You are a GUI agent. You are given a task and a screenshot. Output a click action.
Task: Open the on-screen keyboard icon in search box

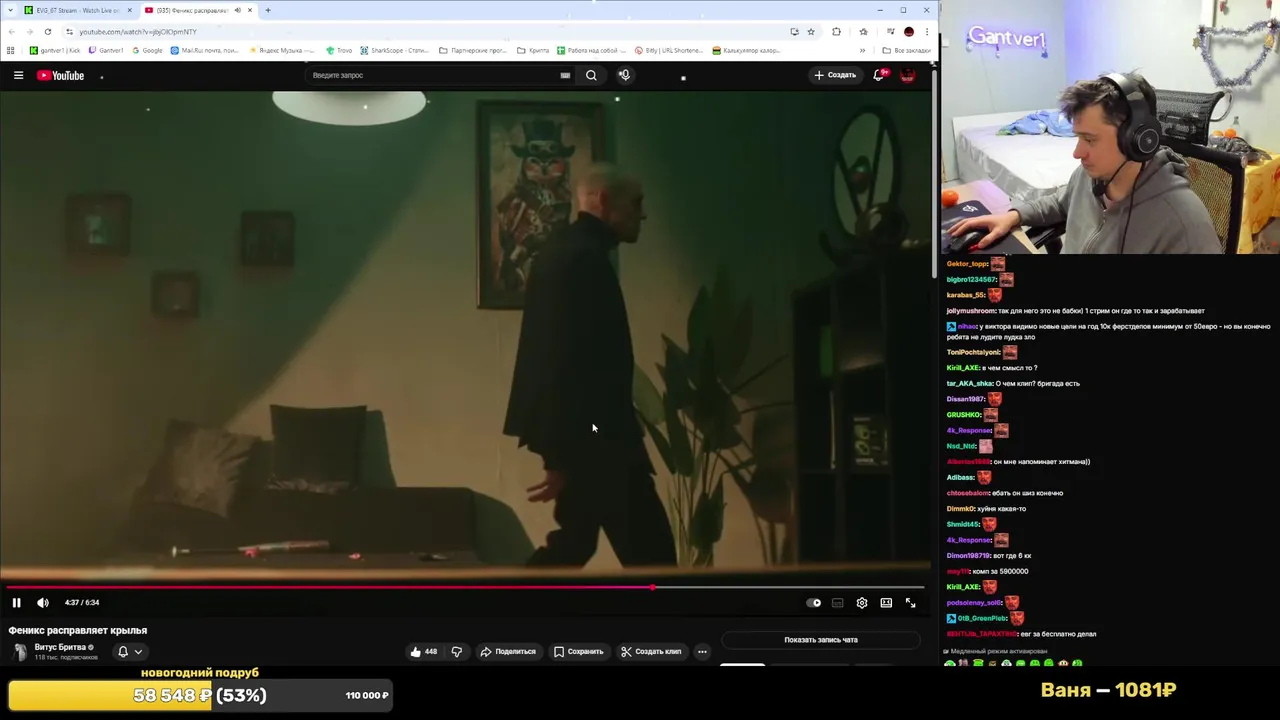565,75
